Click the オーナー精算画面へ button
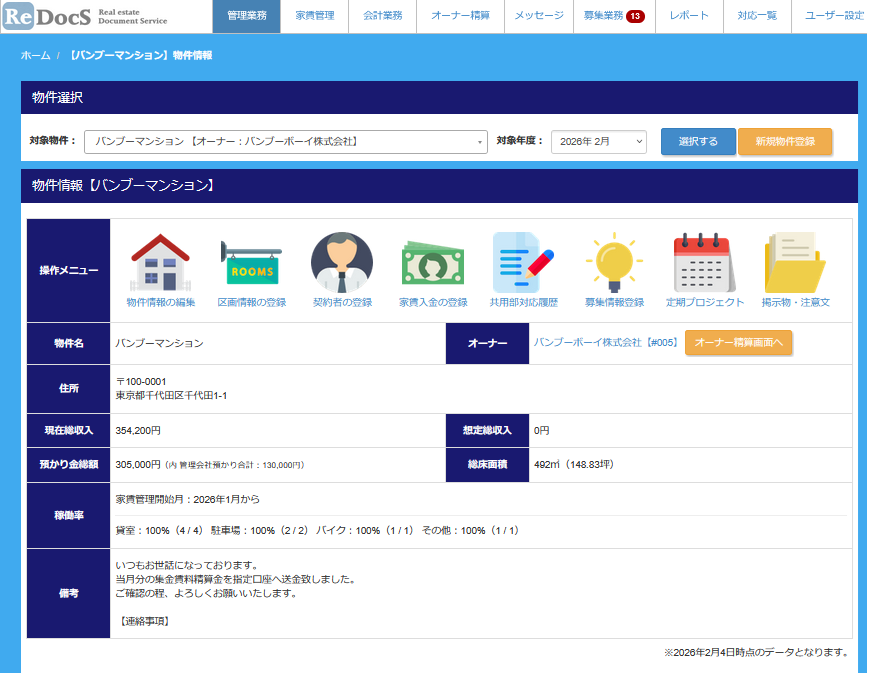This screenshot has height=673, width=871. click(x=738, y=343)
